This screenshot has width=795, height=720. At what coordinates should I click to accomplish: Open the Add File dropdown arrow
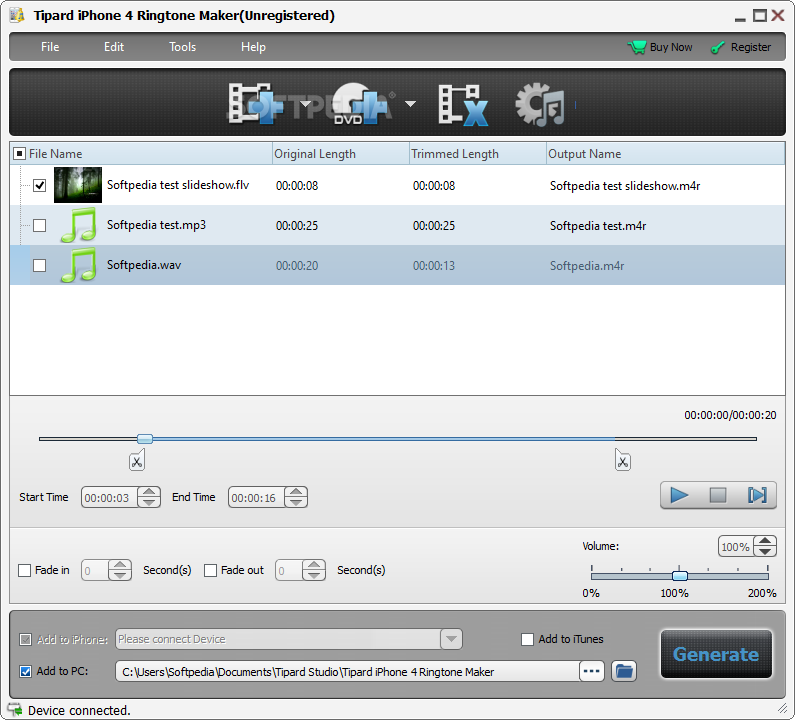(305, 104)
